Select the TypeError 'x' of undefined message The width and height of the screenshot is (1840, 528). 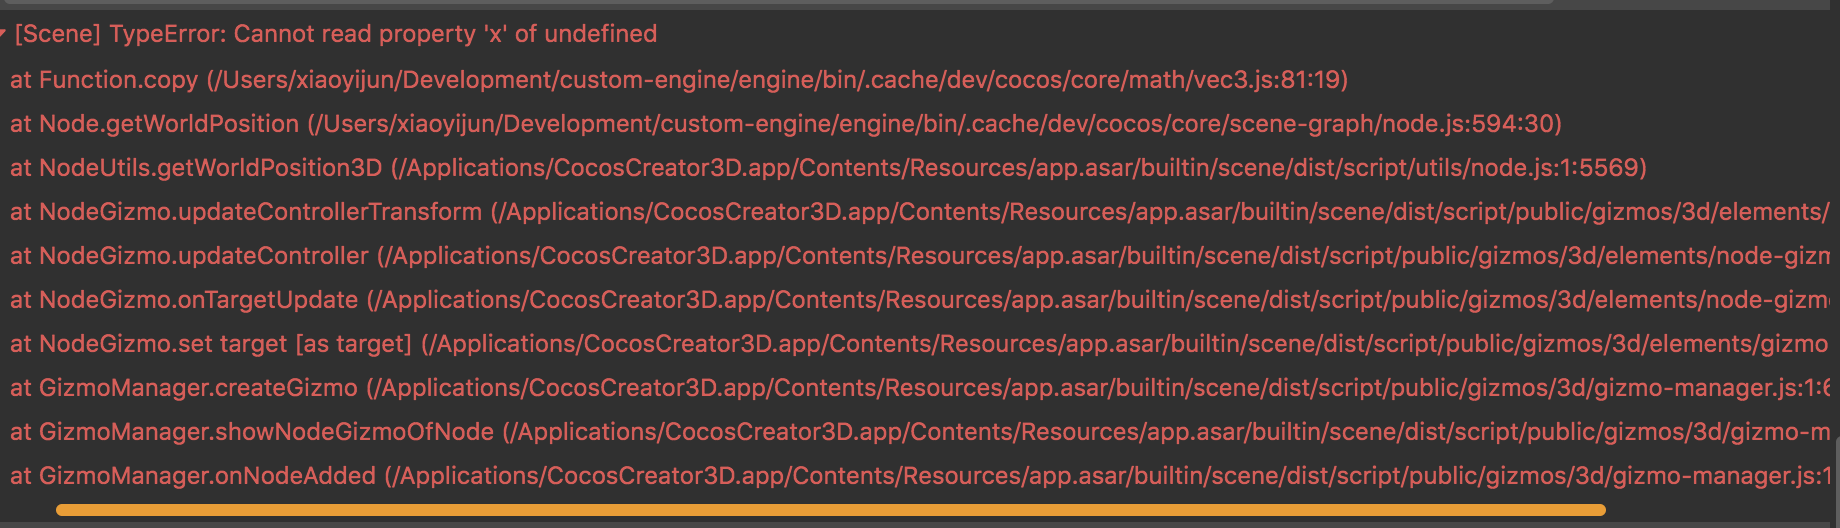[335, 34]
